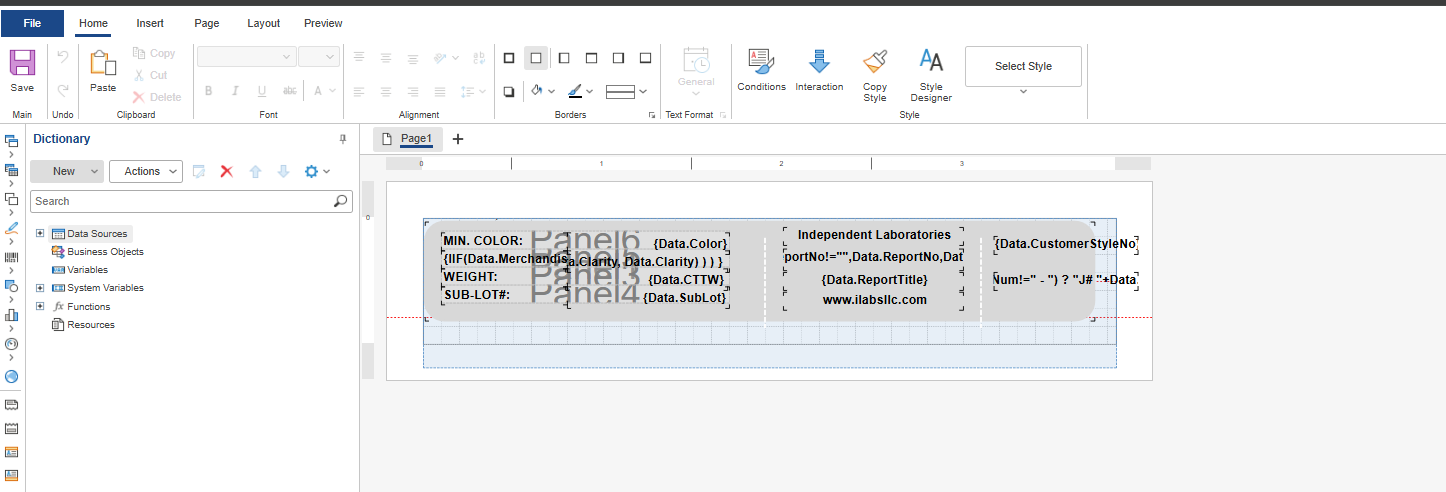This screenshot has height=492, width=1446.
Task: Select the barcode component in left toolbar
Action: pyautogui.click(x=11, y=256)
